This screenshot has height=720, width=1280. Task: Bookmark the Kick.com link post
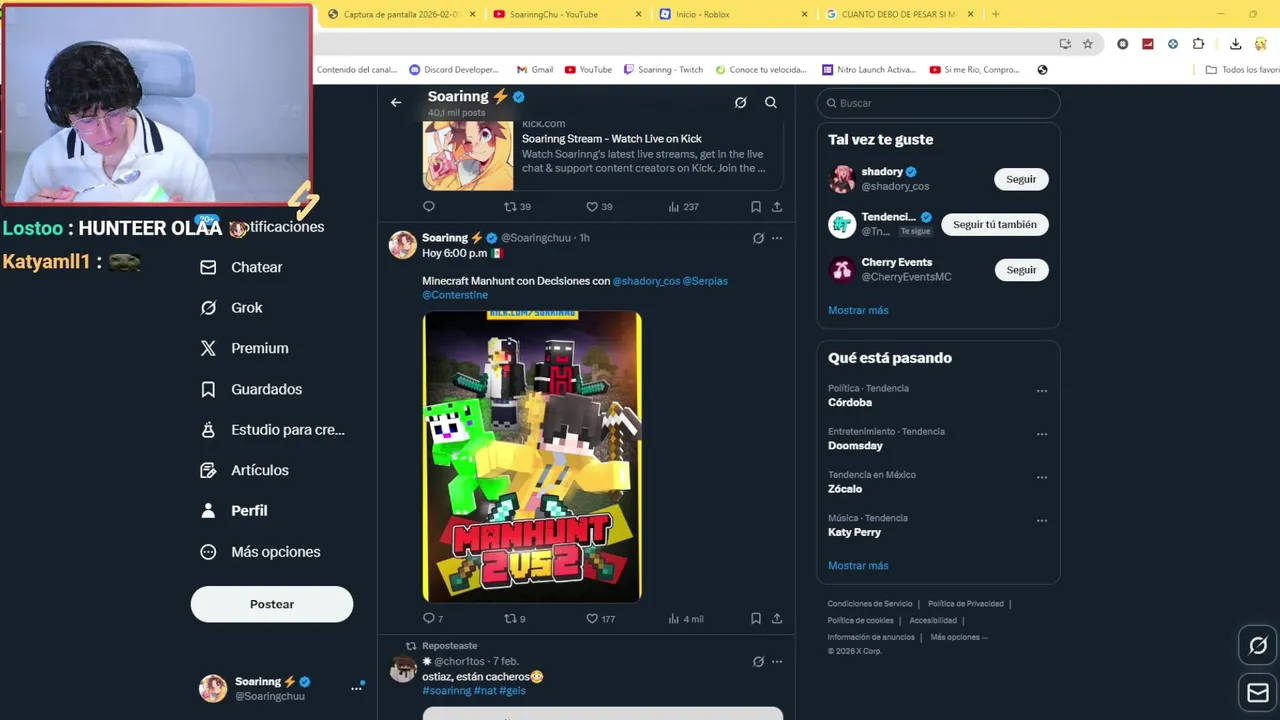(x=756, y=207)
